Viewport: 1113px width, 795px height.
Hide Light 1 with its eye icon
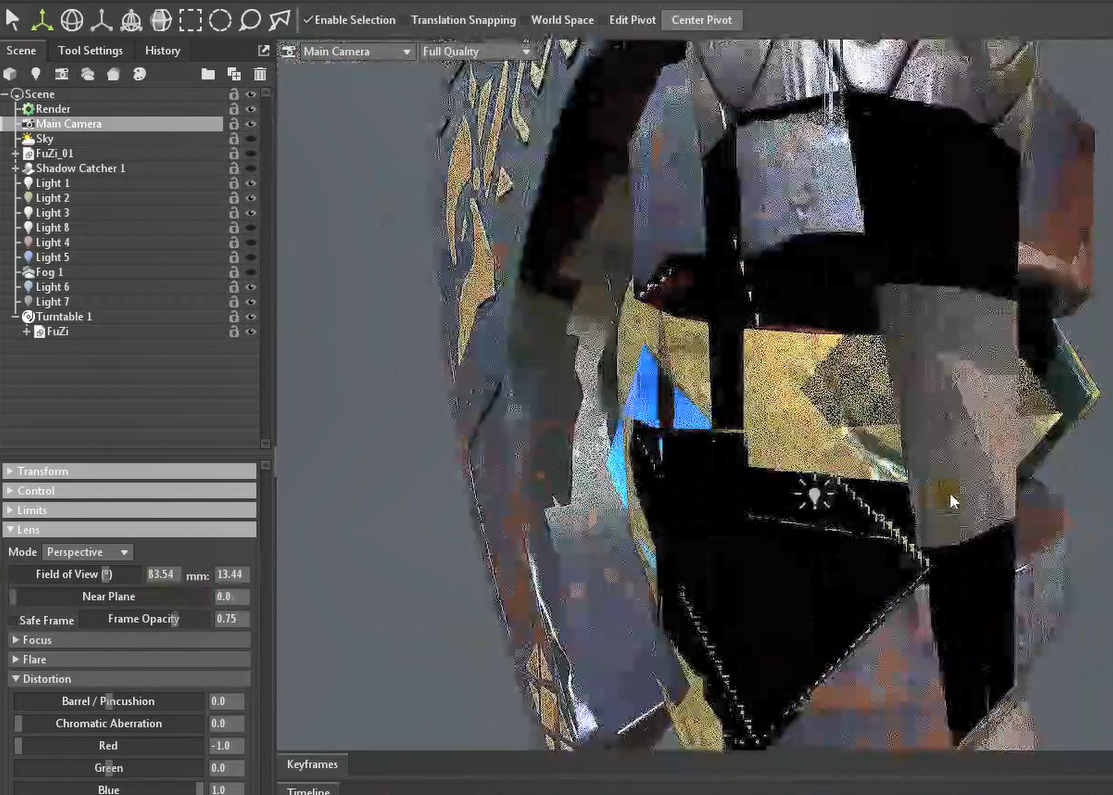(251, 184)
